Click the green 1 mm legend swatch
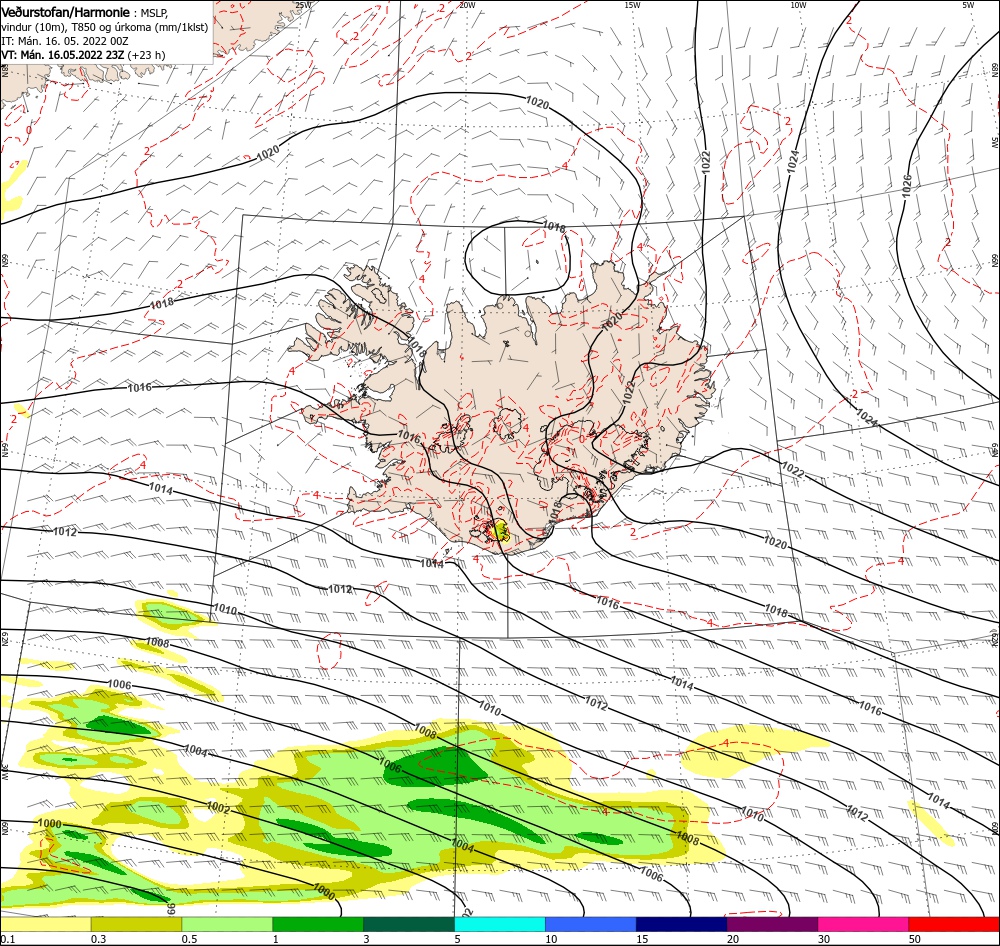Viewport: 1000px width, 946px height. [318, 924]
